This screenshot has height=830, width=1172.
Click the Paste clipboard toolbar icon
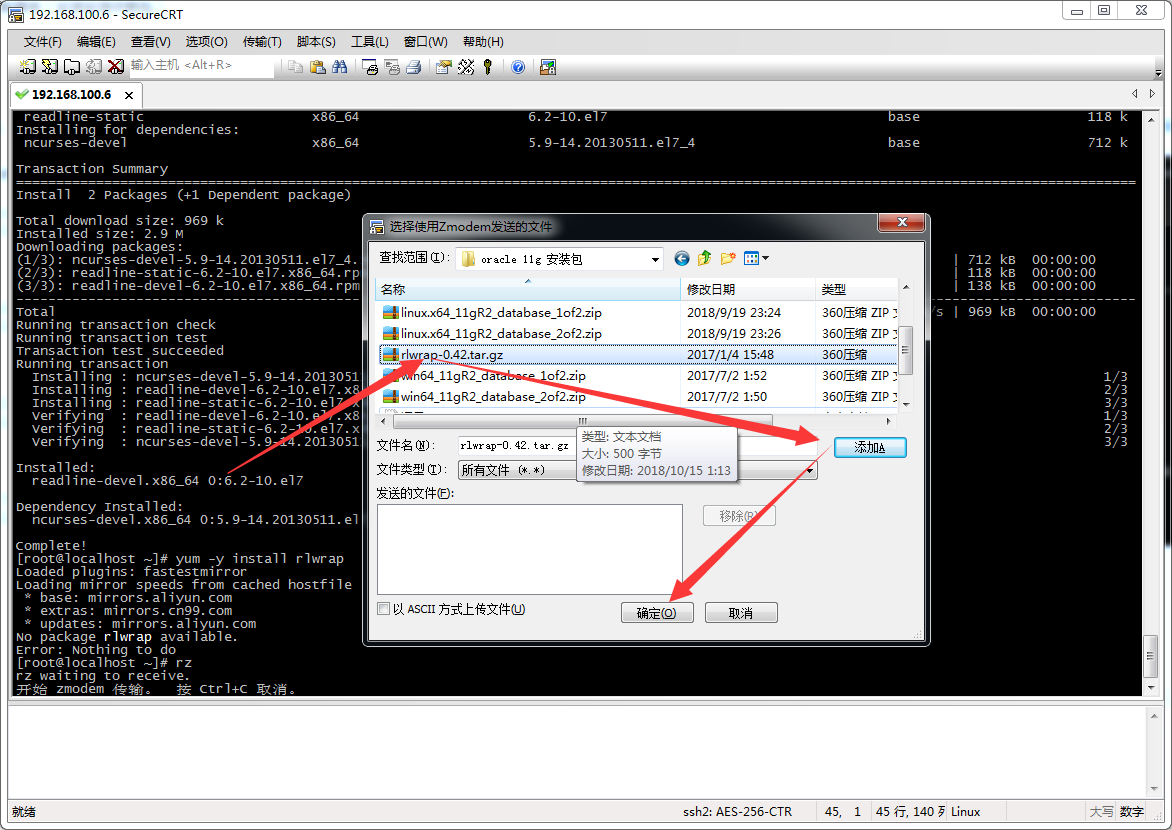(x=318, y=67)
